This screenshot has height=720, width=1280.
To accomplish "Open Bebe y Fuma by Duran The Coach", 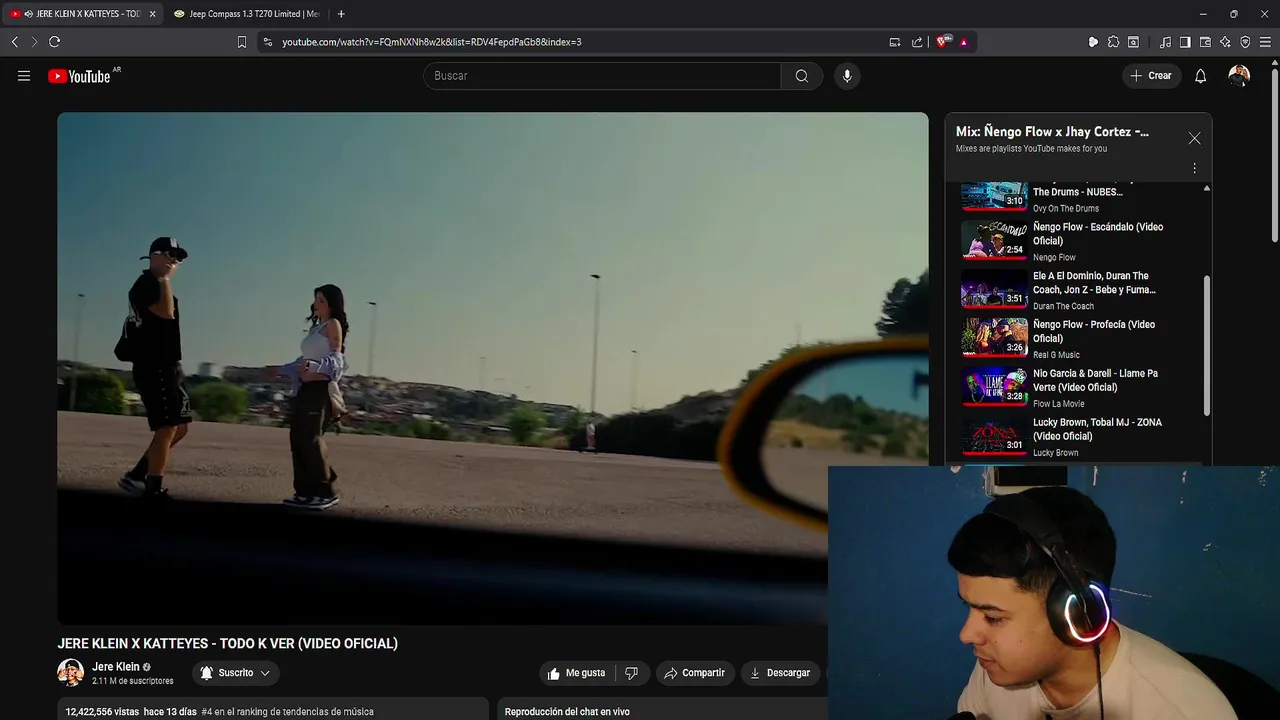I will [1095, 283].
